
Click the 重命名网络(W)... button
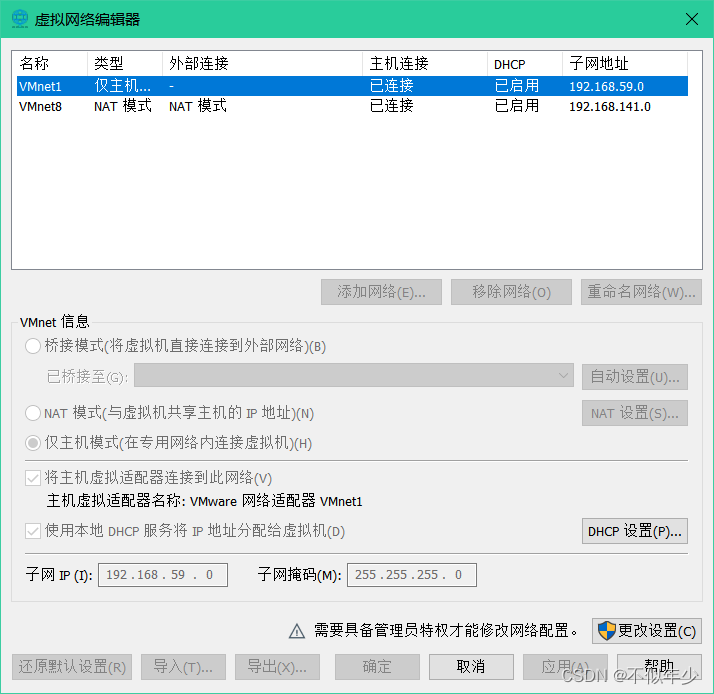(x=641, y=292)
